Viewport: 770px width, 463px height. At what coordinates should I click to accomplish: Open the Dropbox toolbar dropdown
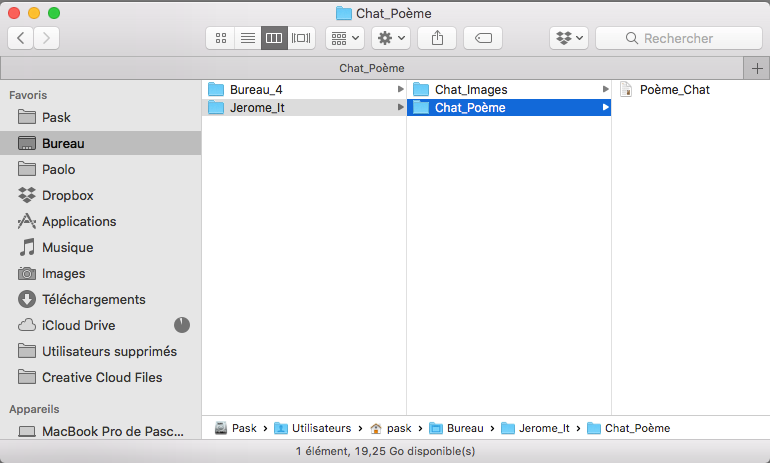click(569, 38)
